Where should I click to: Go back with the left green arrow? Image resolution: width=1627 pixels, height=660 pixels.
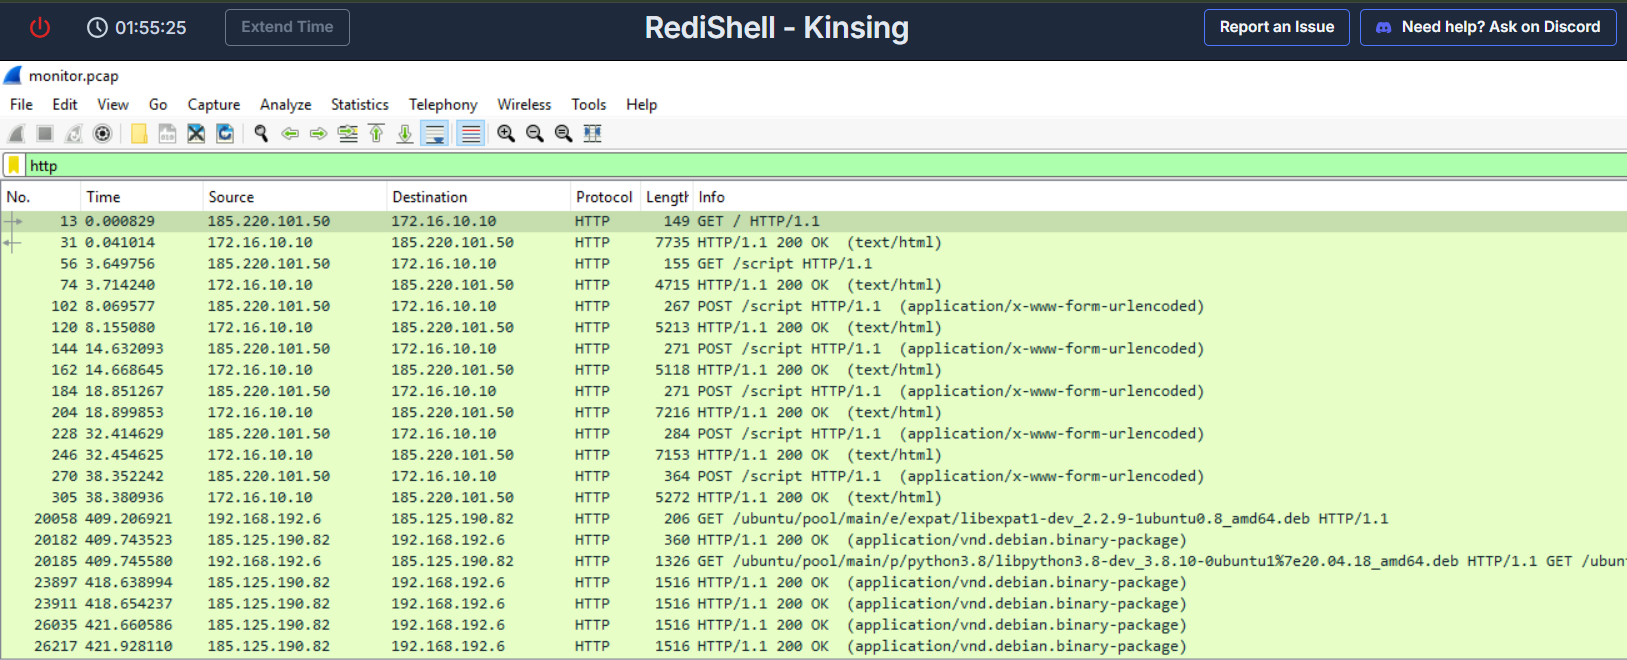(290, 133)
